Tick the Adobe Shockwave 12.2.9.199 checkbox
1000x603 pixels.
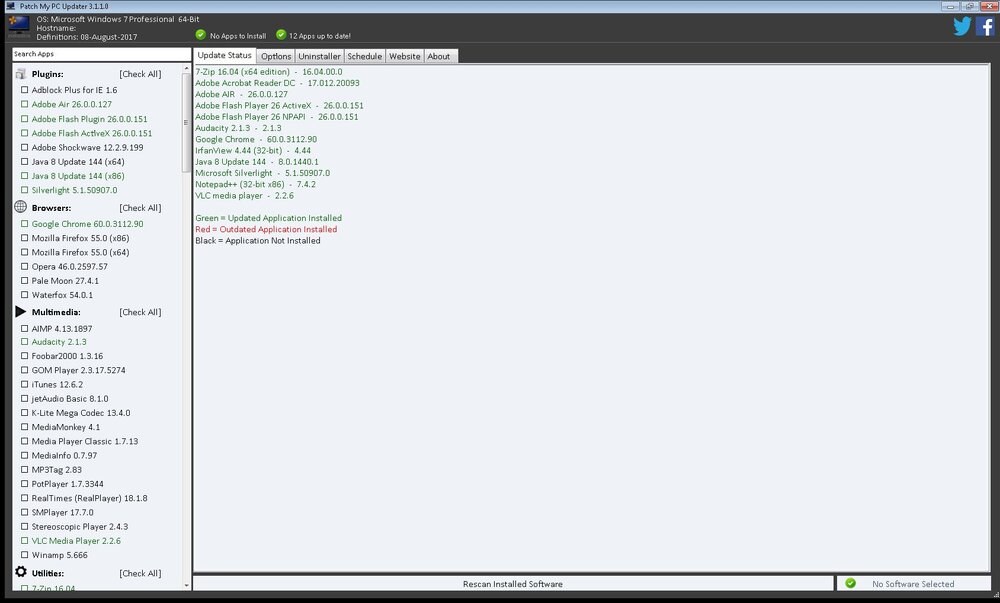(x=25, y=147)
